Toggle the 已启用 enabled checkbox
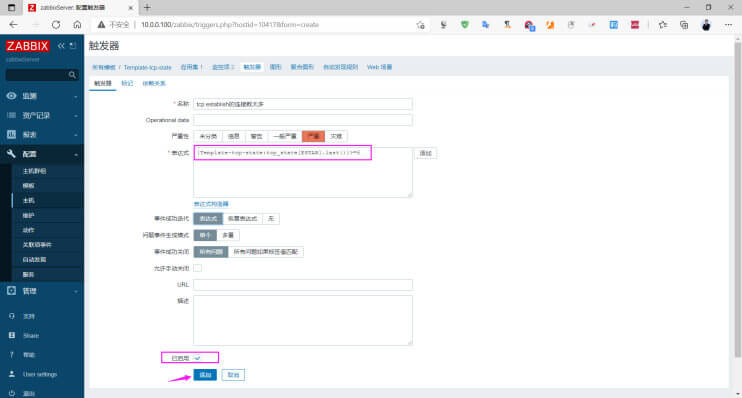 197,358
